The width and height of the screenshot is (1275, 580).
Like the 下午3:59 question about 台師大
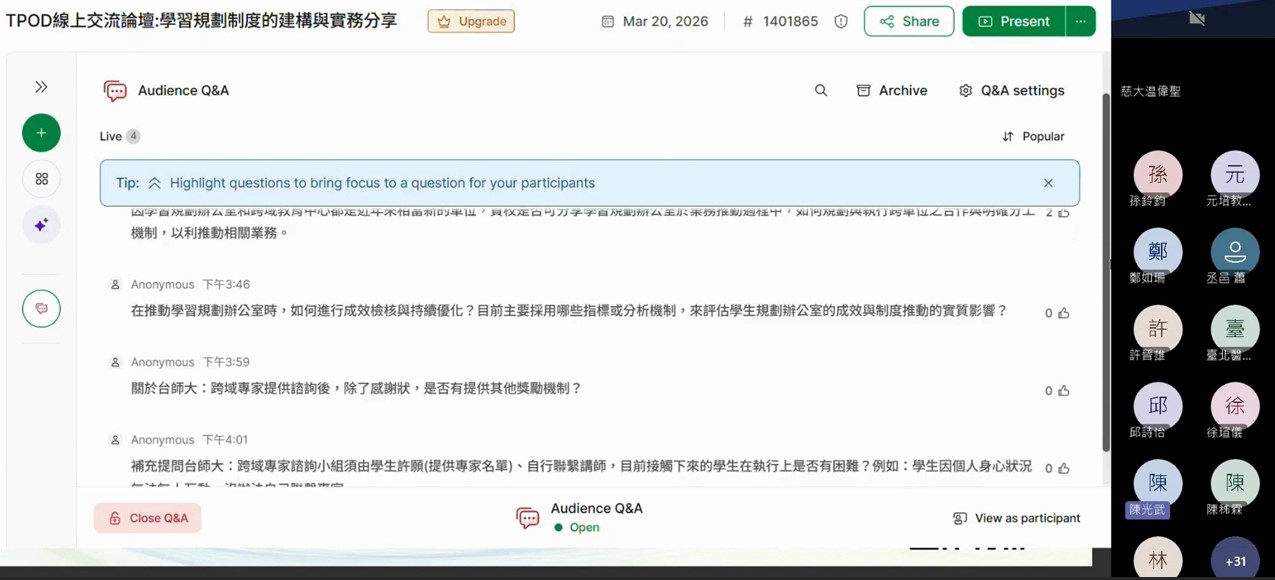[x=1064, y=391]
